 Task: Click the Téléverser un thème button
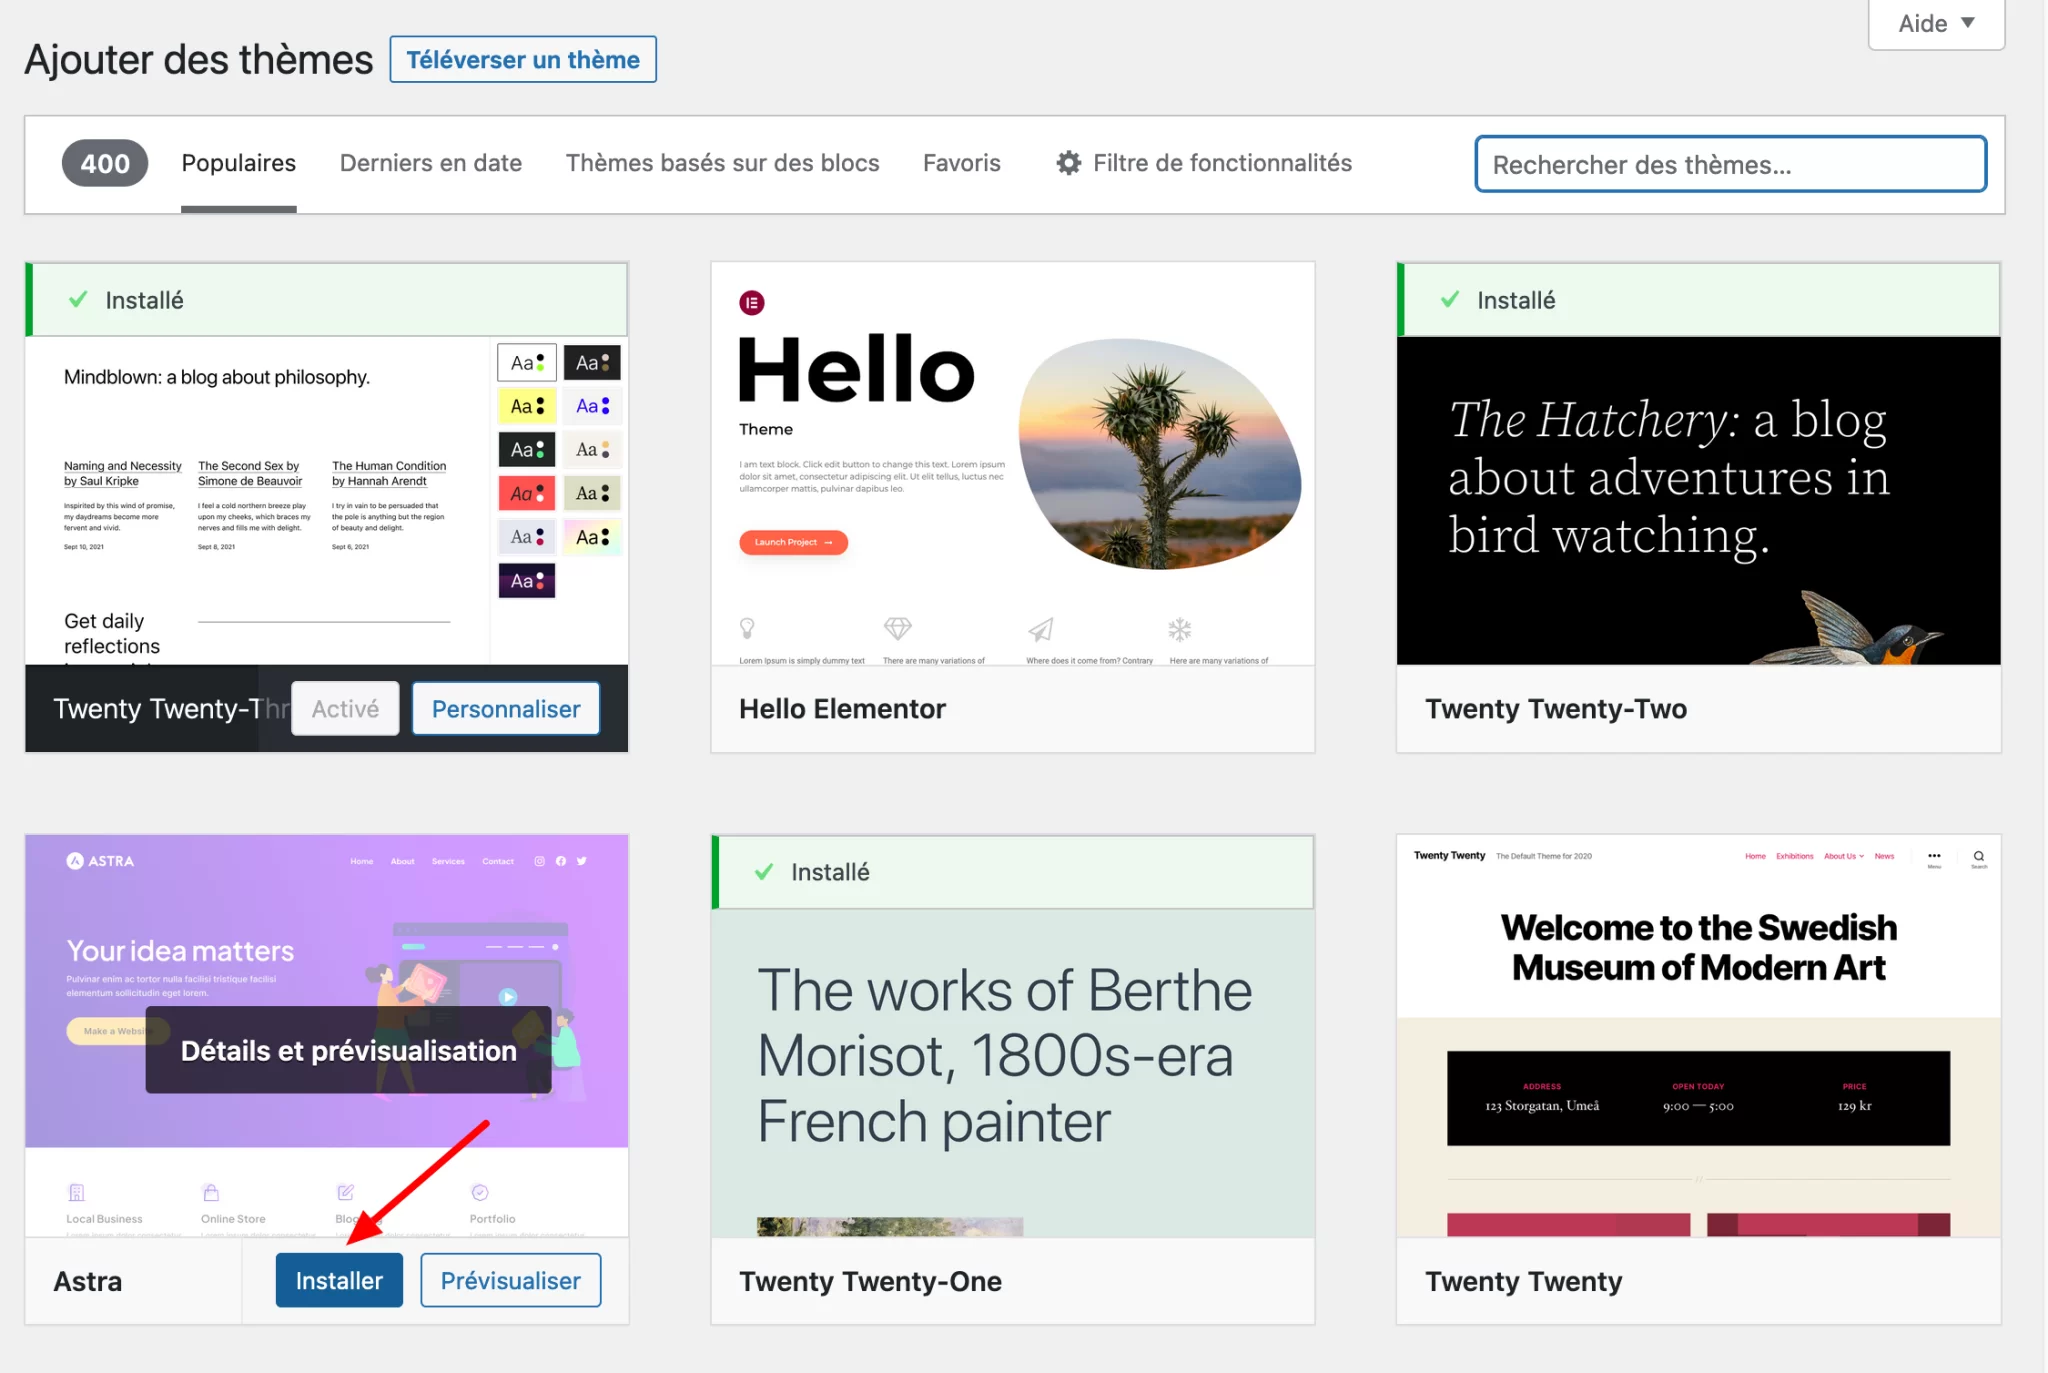point(522,60)
